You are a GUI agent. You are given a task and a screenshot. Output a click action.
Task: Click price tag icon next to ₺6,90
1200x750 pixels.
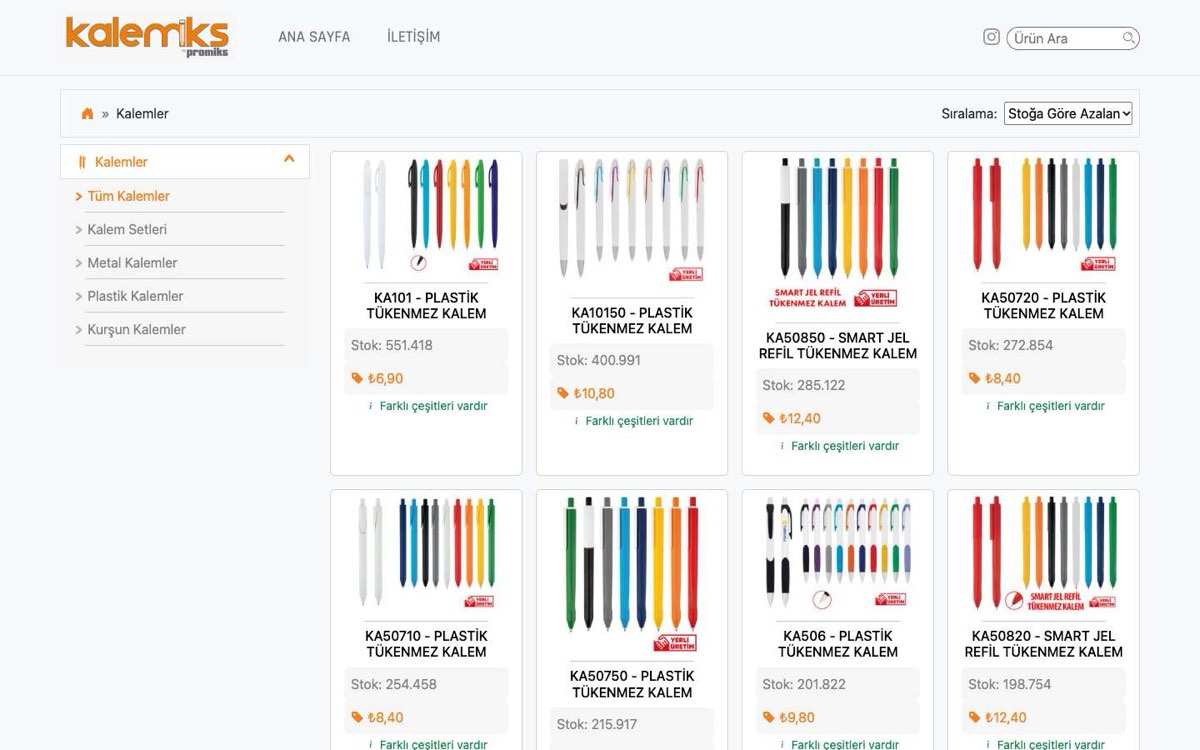tap(357, 379)
